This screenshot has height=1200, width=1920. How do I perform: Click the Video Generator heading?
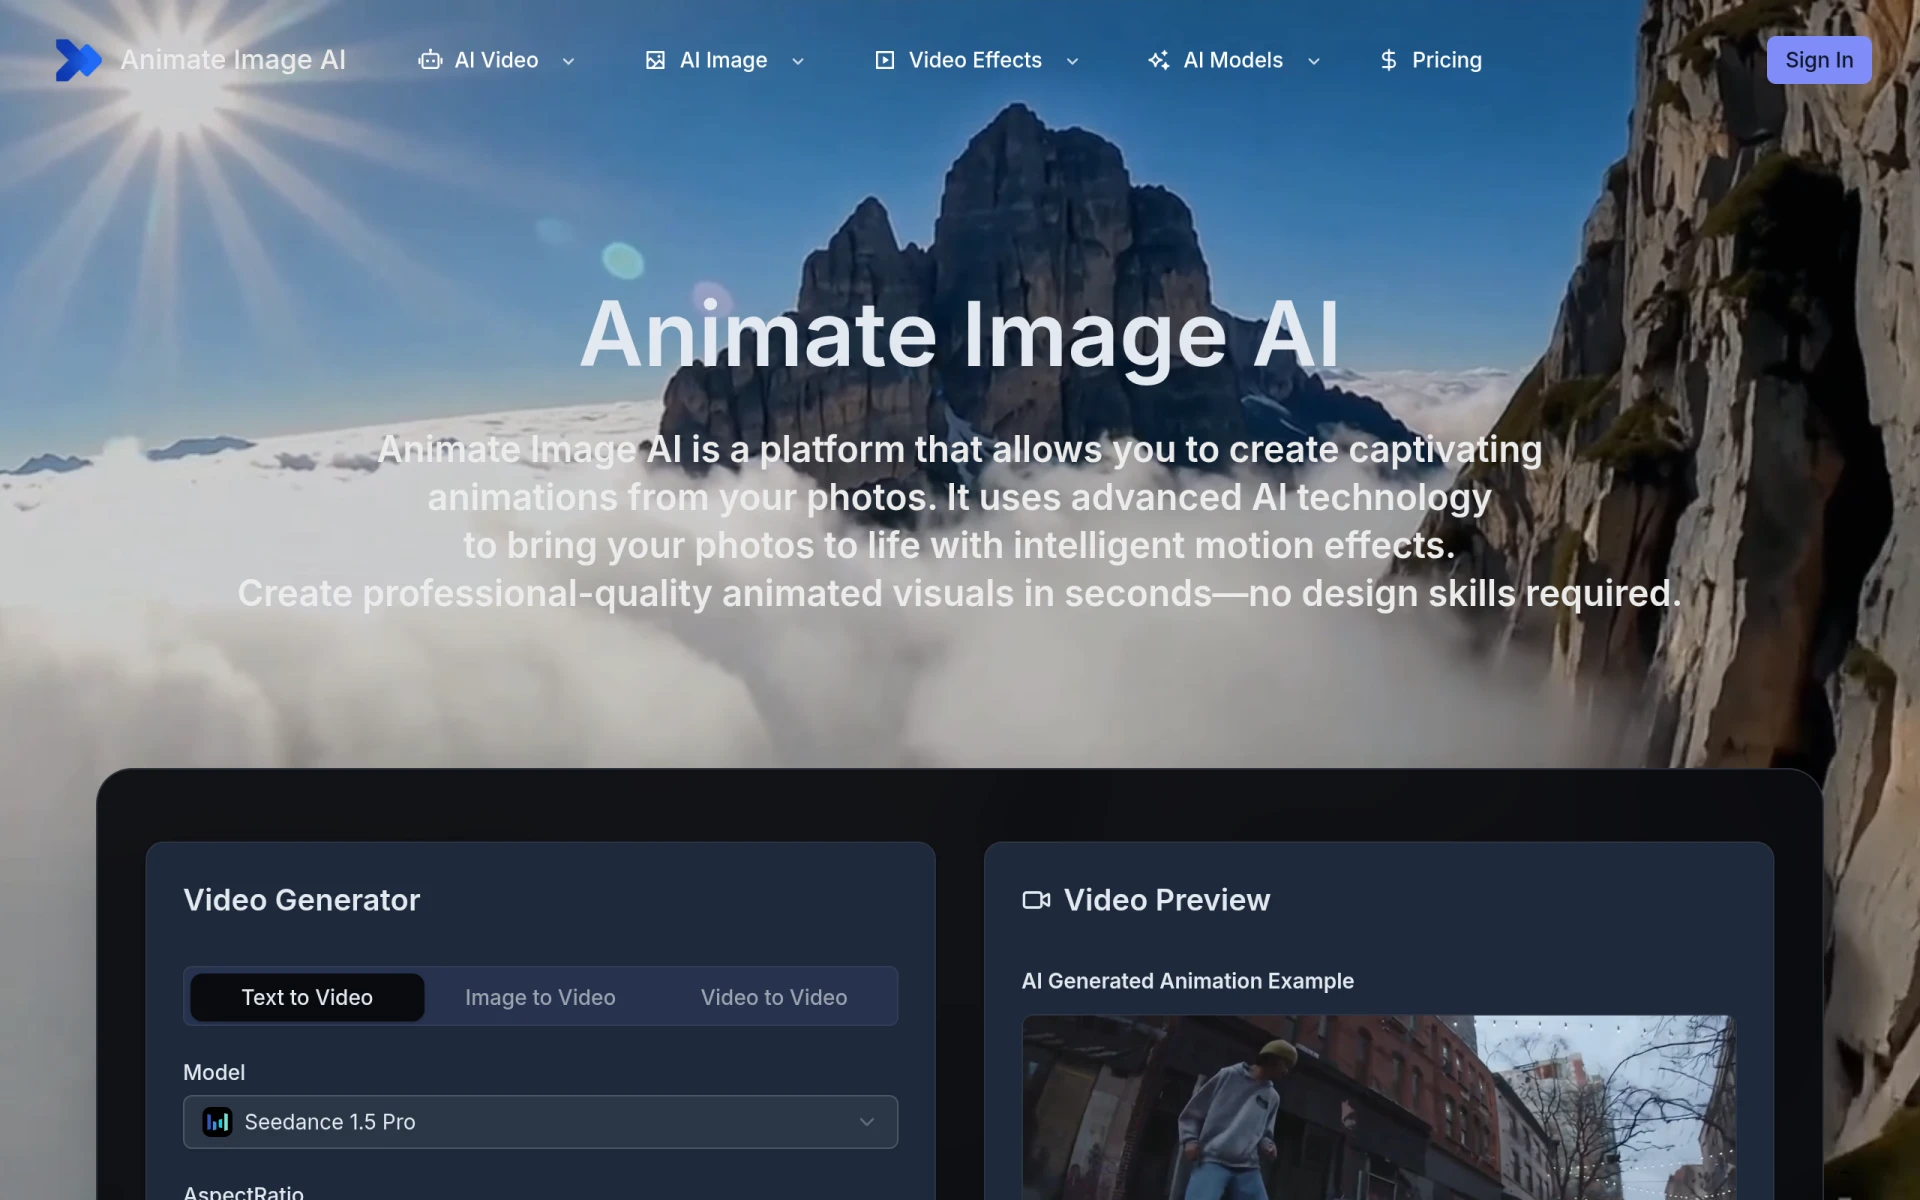pyautogui.click(x=302, y=900)
